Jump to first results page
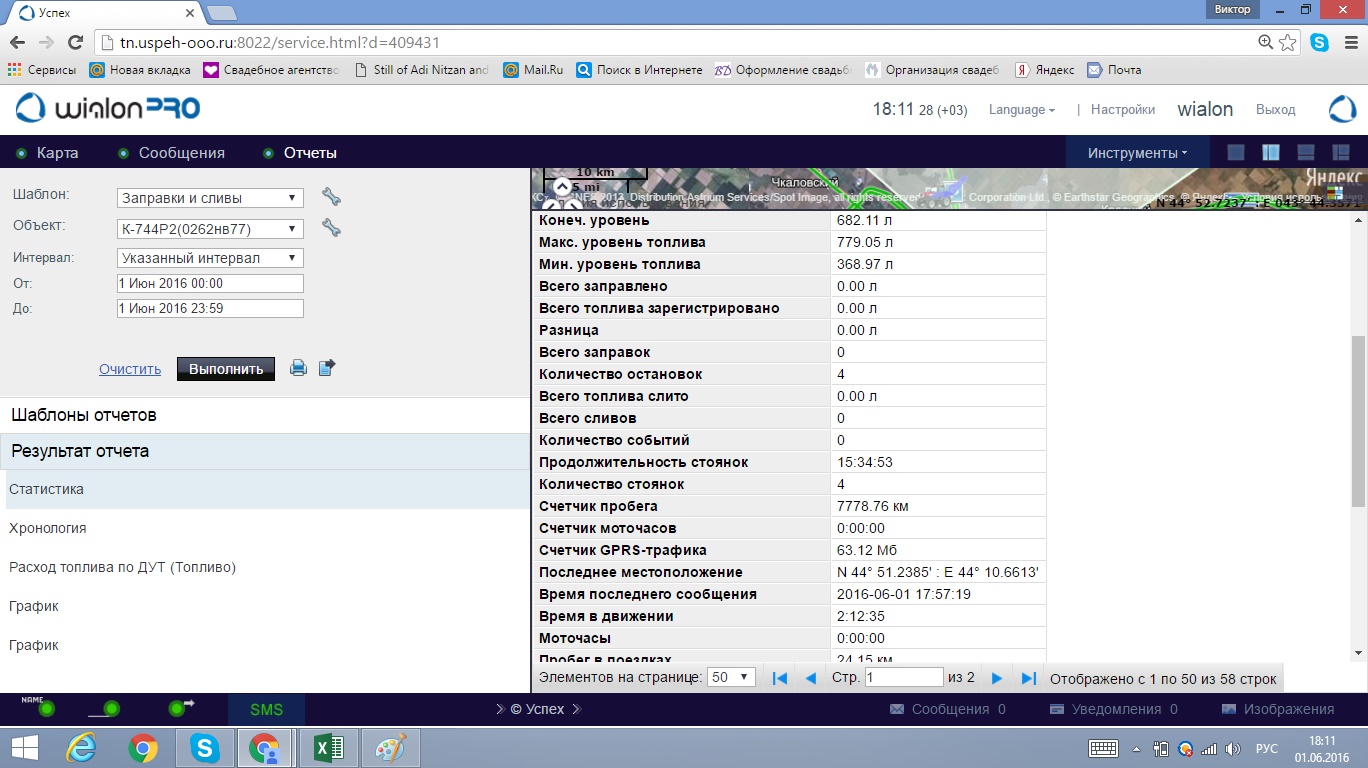Image resolution: width=1368 pixels, height=768 pixels. point(780,678)
